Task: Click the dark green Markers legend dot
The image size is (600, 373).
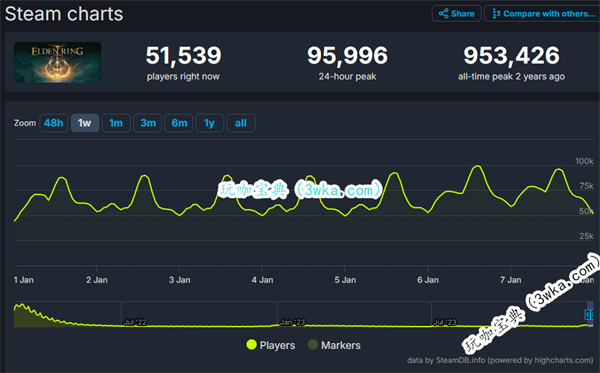Action: (313, 345)
